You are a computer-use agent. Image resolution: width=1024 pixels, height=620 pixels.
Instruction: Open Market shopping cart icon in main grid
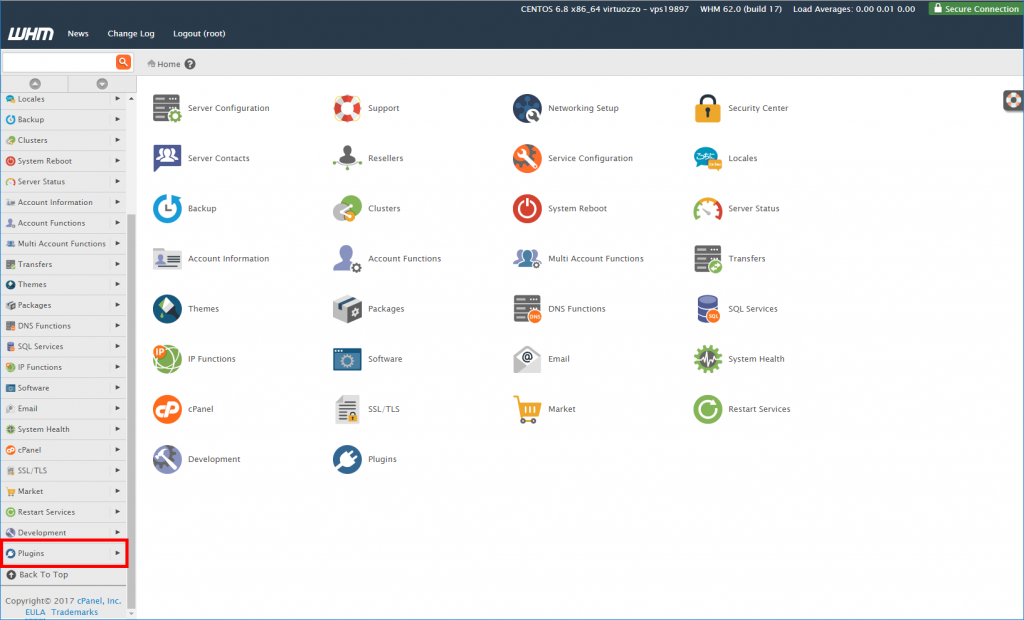tap(527, 409)
